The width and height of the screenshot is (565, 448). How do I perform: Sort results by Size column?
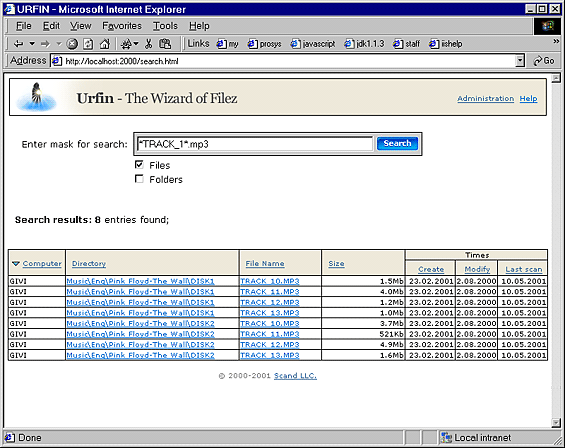point(336,263)
